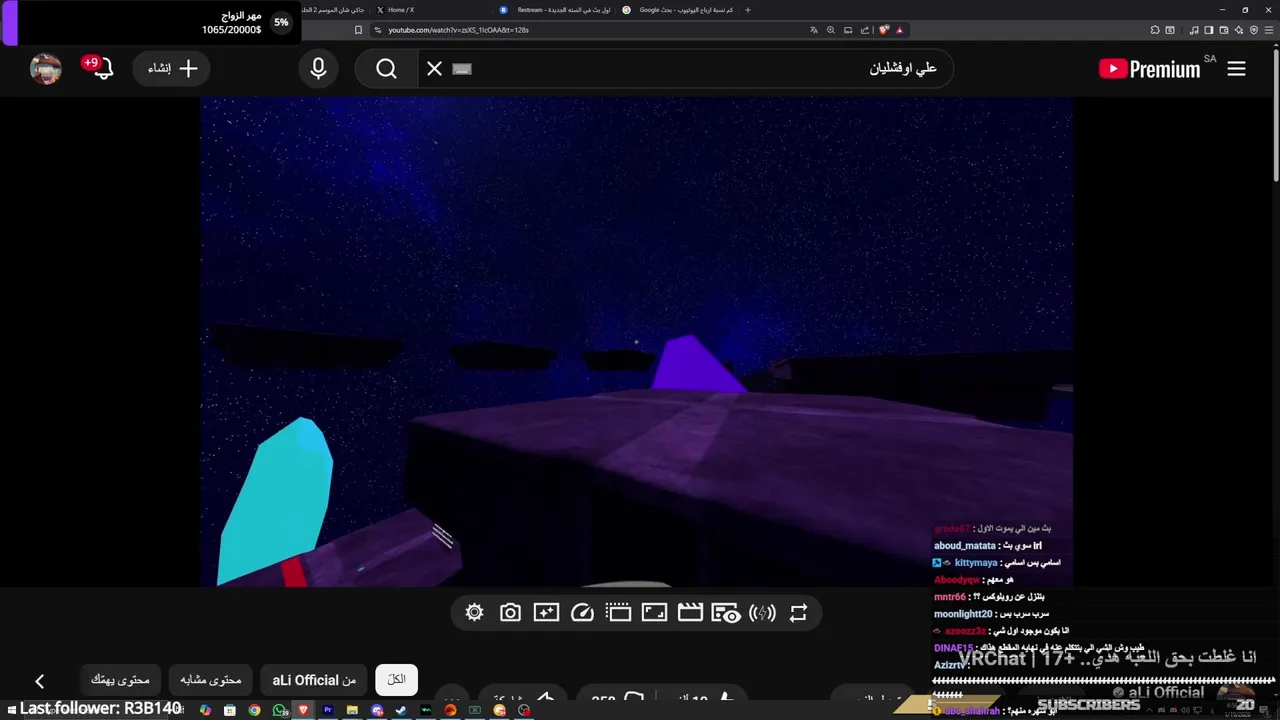Open Premiere Pro from the taskbar
This screenshot has width=1280, height=720.
pos(328,710)
